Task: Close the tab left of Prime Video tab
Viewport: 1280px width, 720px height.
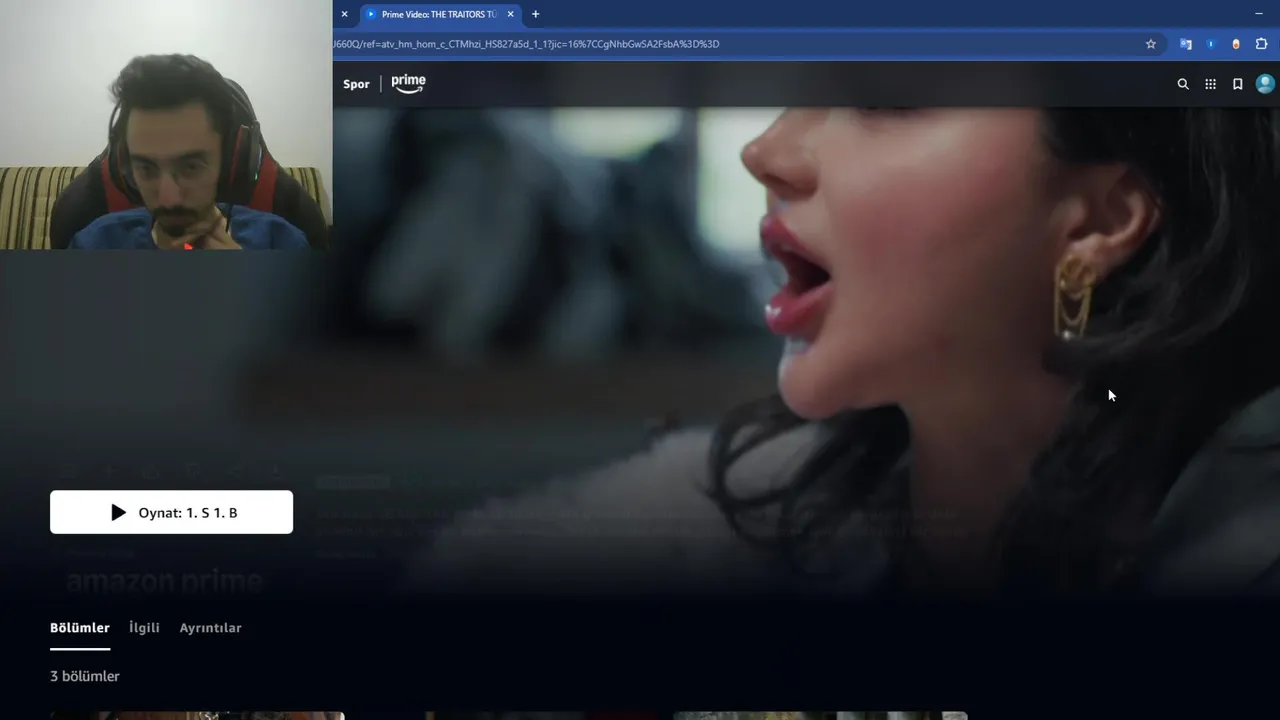Action: coord(344,14)
